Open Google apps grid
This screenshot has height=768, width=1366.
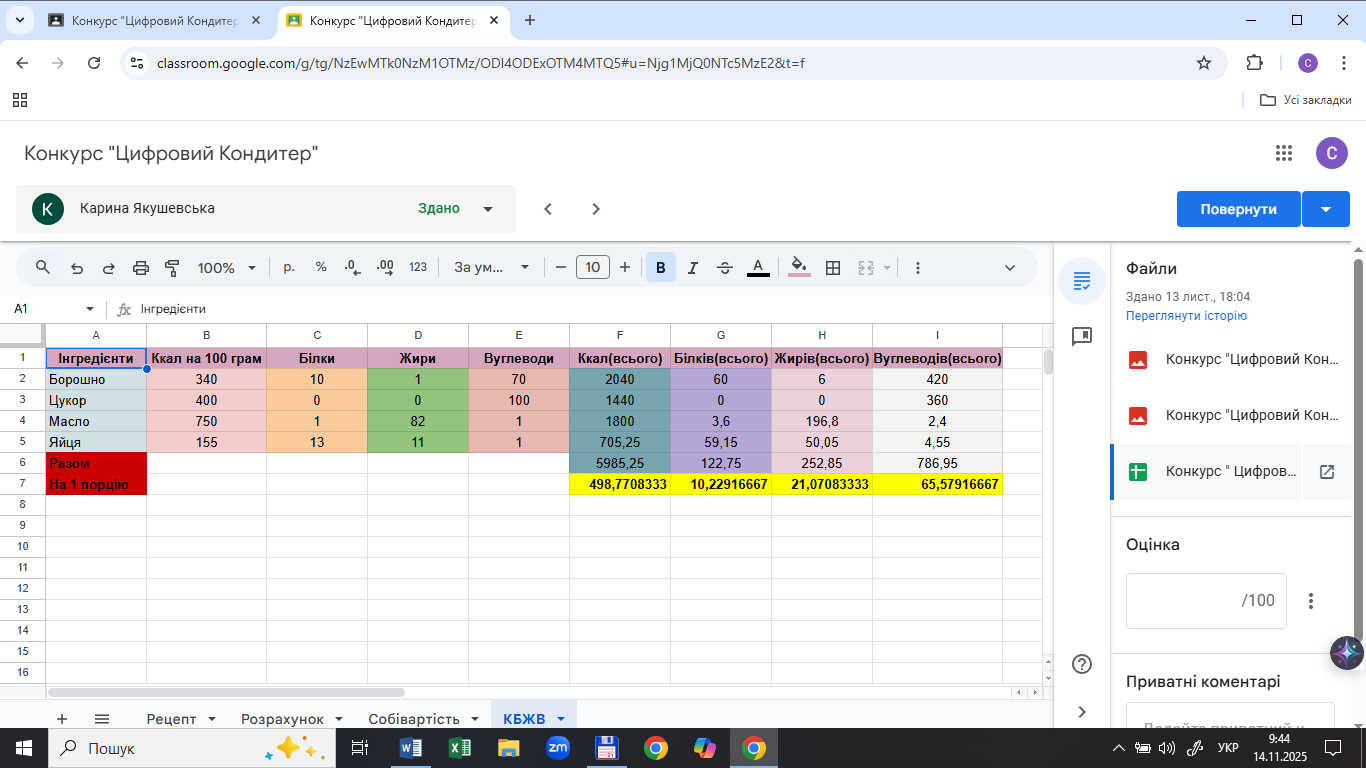1284,153
